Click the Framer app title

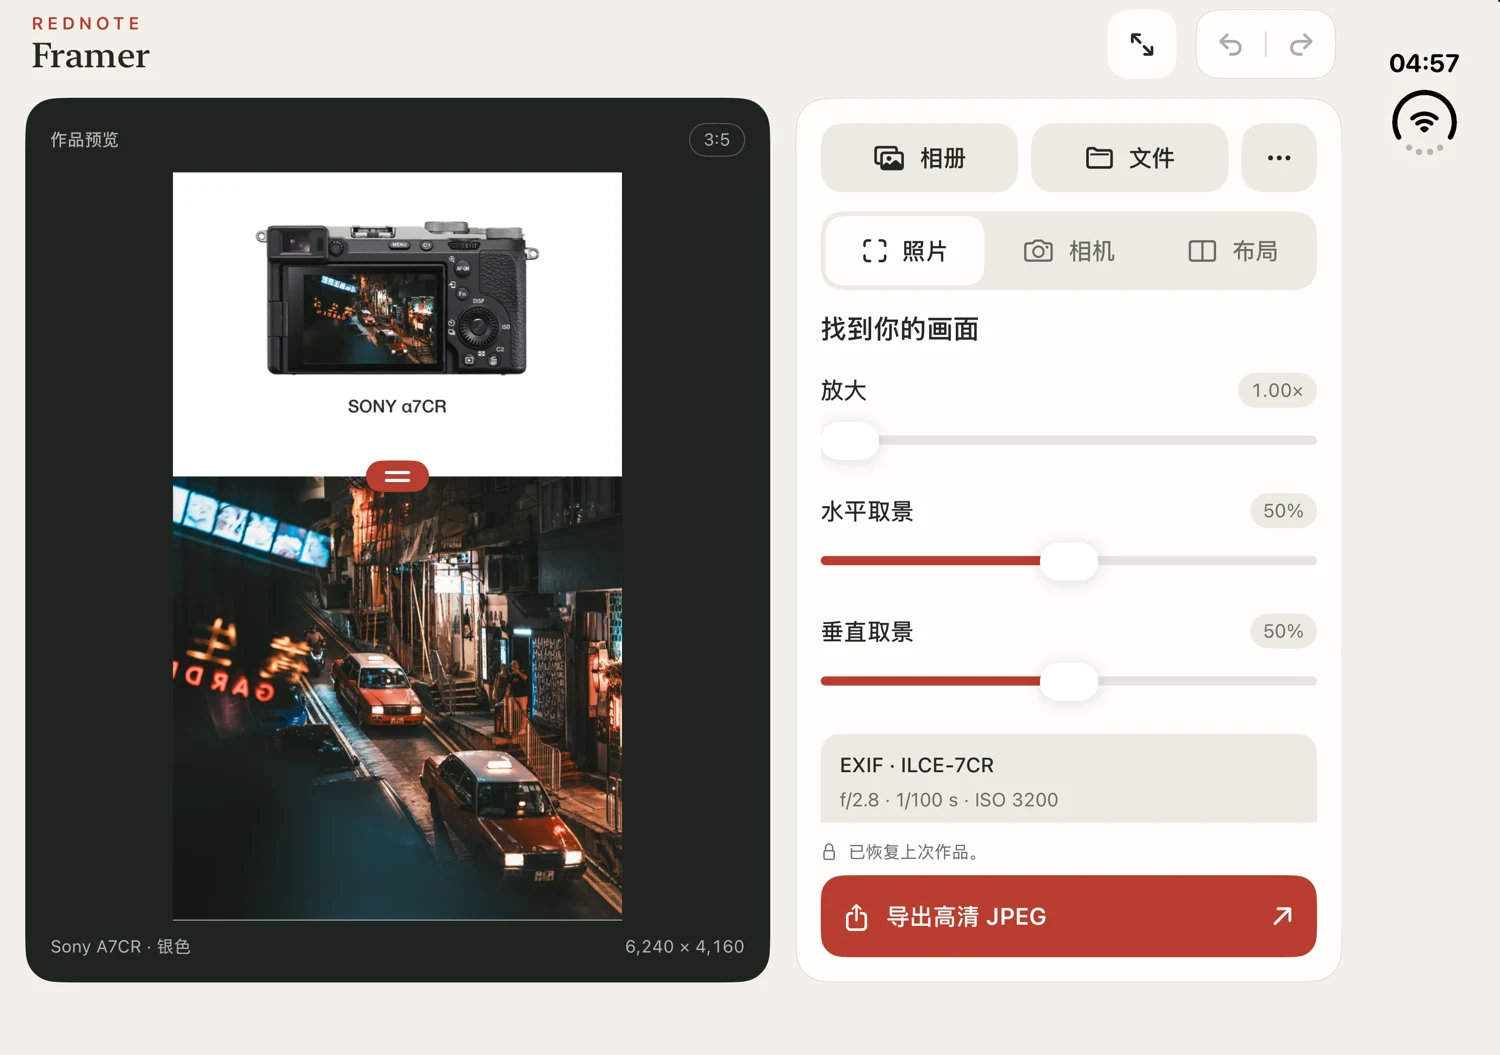pos(90,56)
